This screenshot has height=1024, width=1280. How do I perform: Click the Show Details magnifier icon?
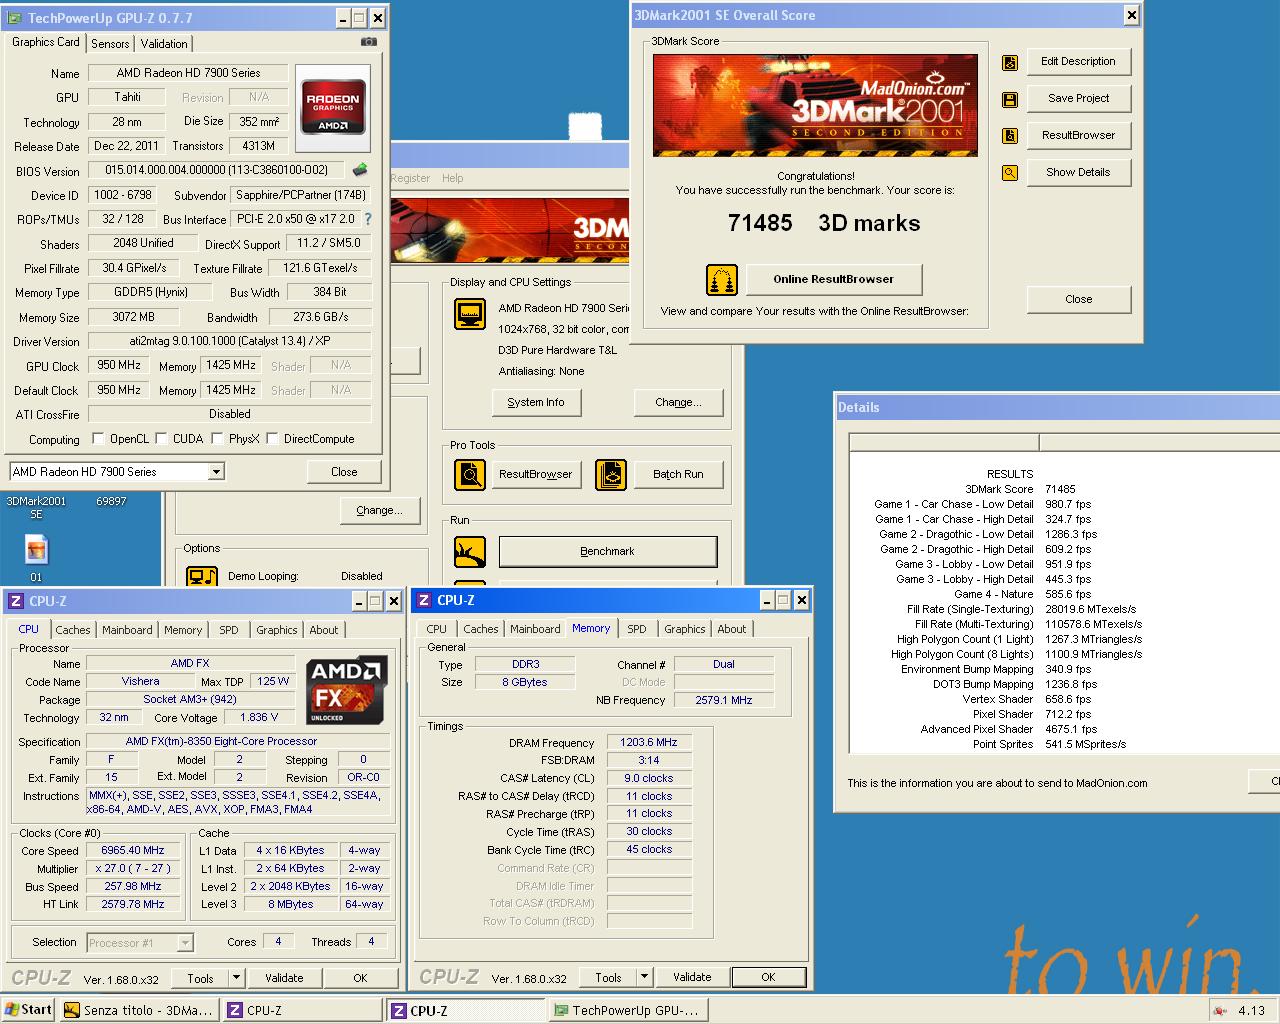point(1010,173)
